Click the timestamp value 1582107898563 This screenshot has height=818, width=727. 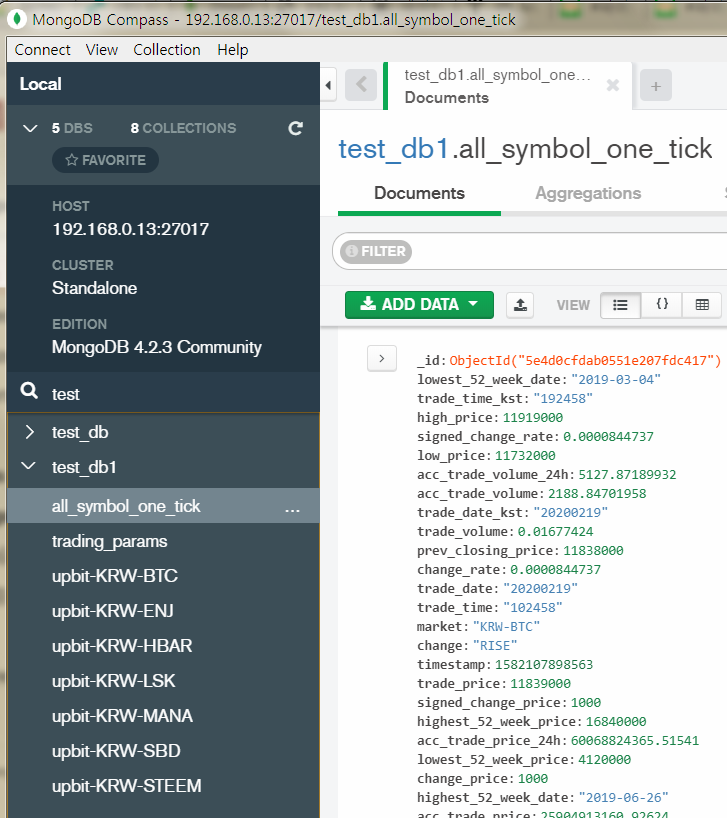[x=544, y=665]
